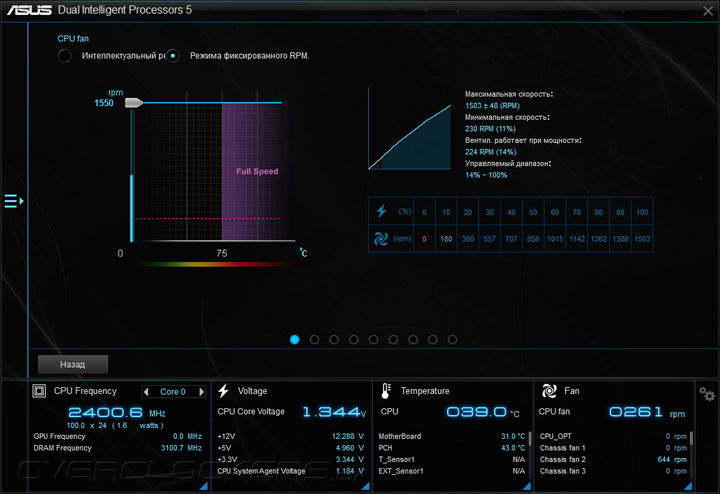Click the power percent lightning icon in table
720x494 pixels.
pyautogui.click(x=381, y=211)
